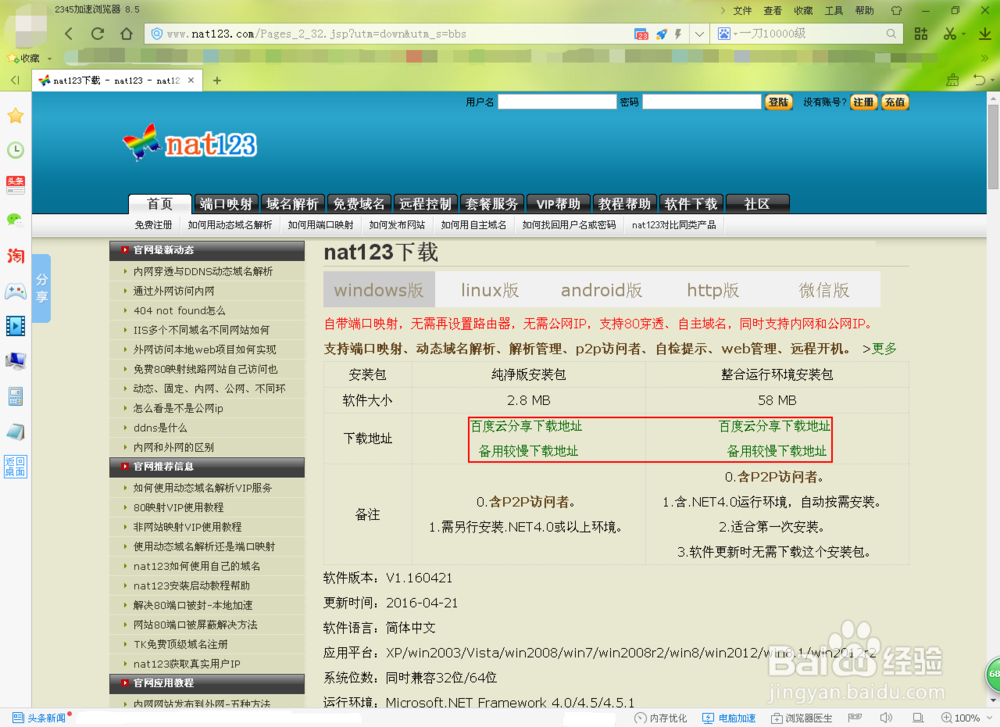The image size is (1000, 727).
Task: Switch to the 微信版 download tab
Action: point(824,290)
